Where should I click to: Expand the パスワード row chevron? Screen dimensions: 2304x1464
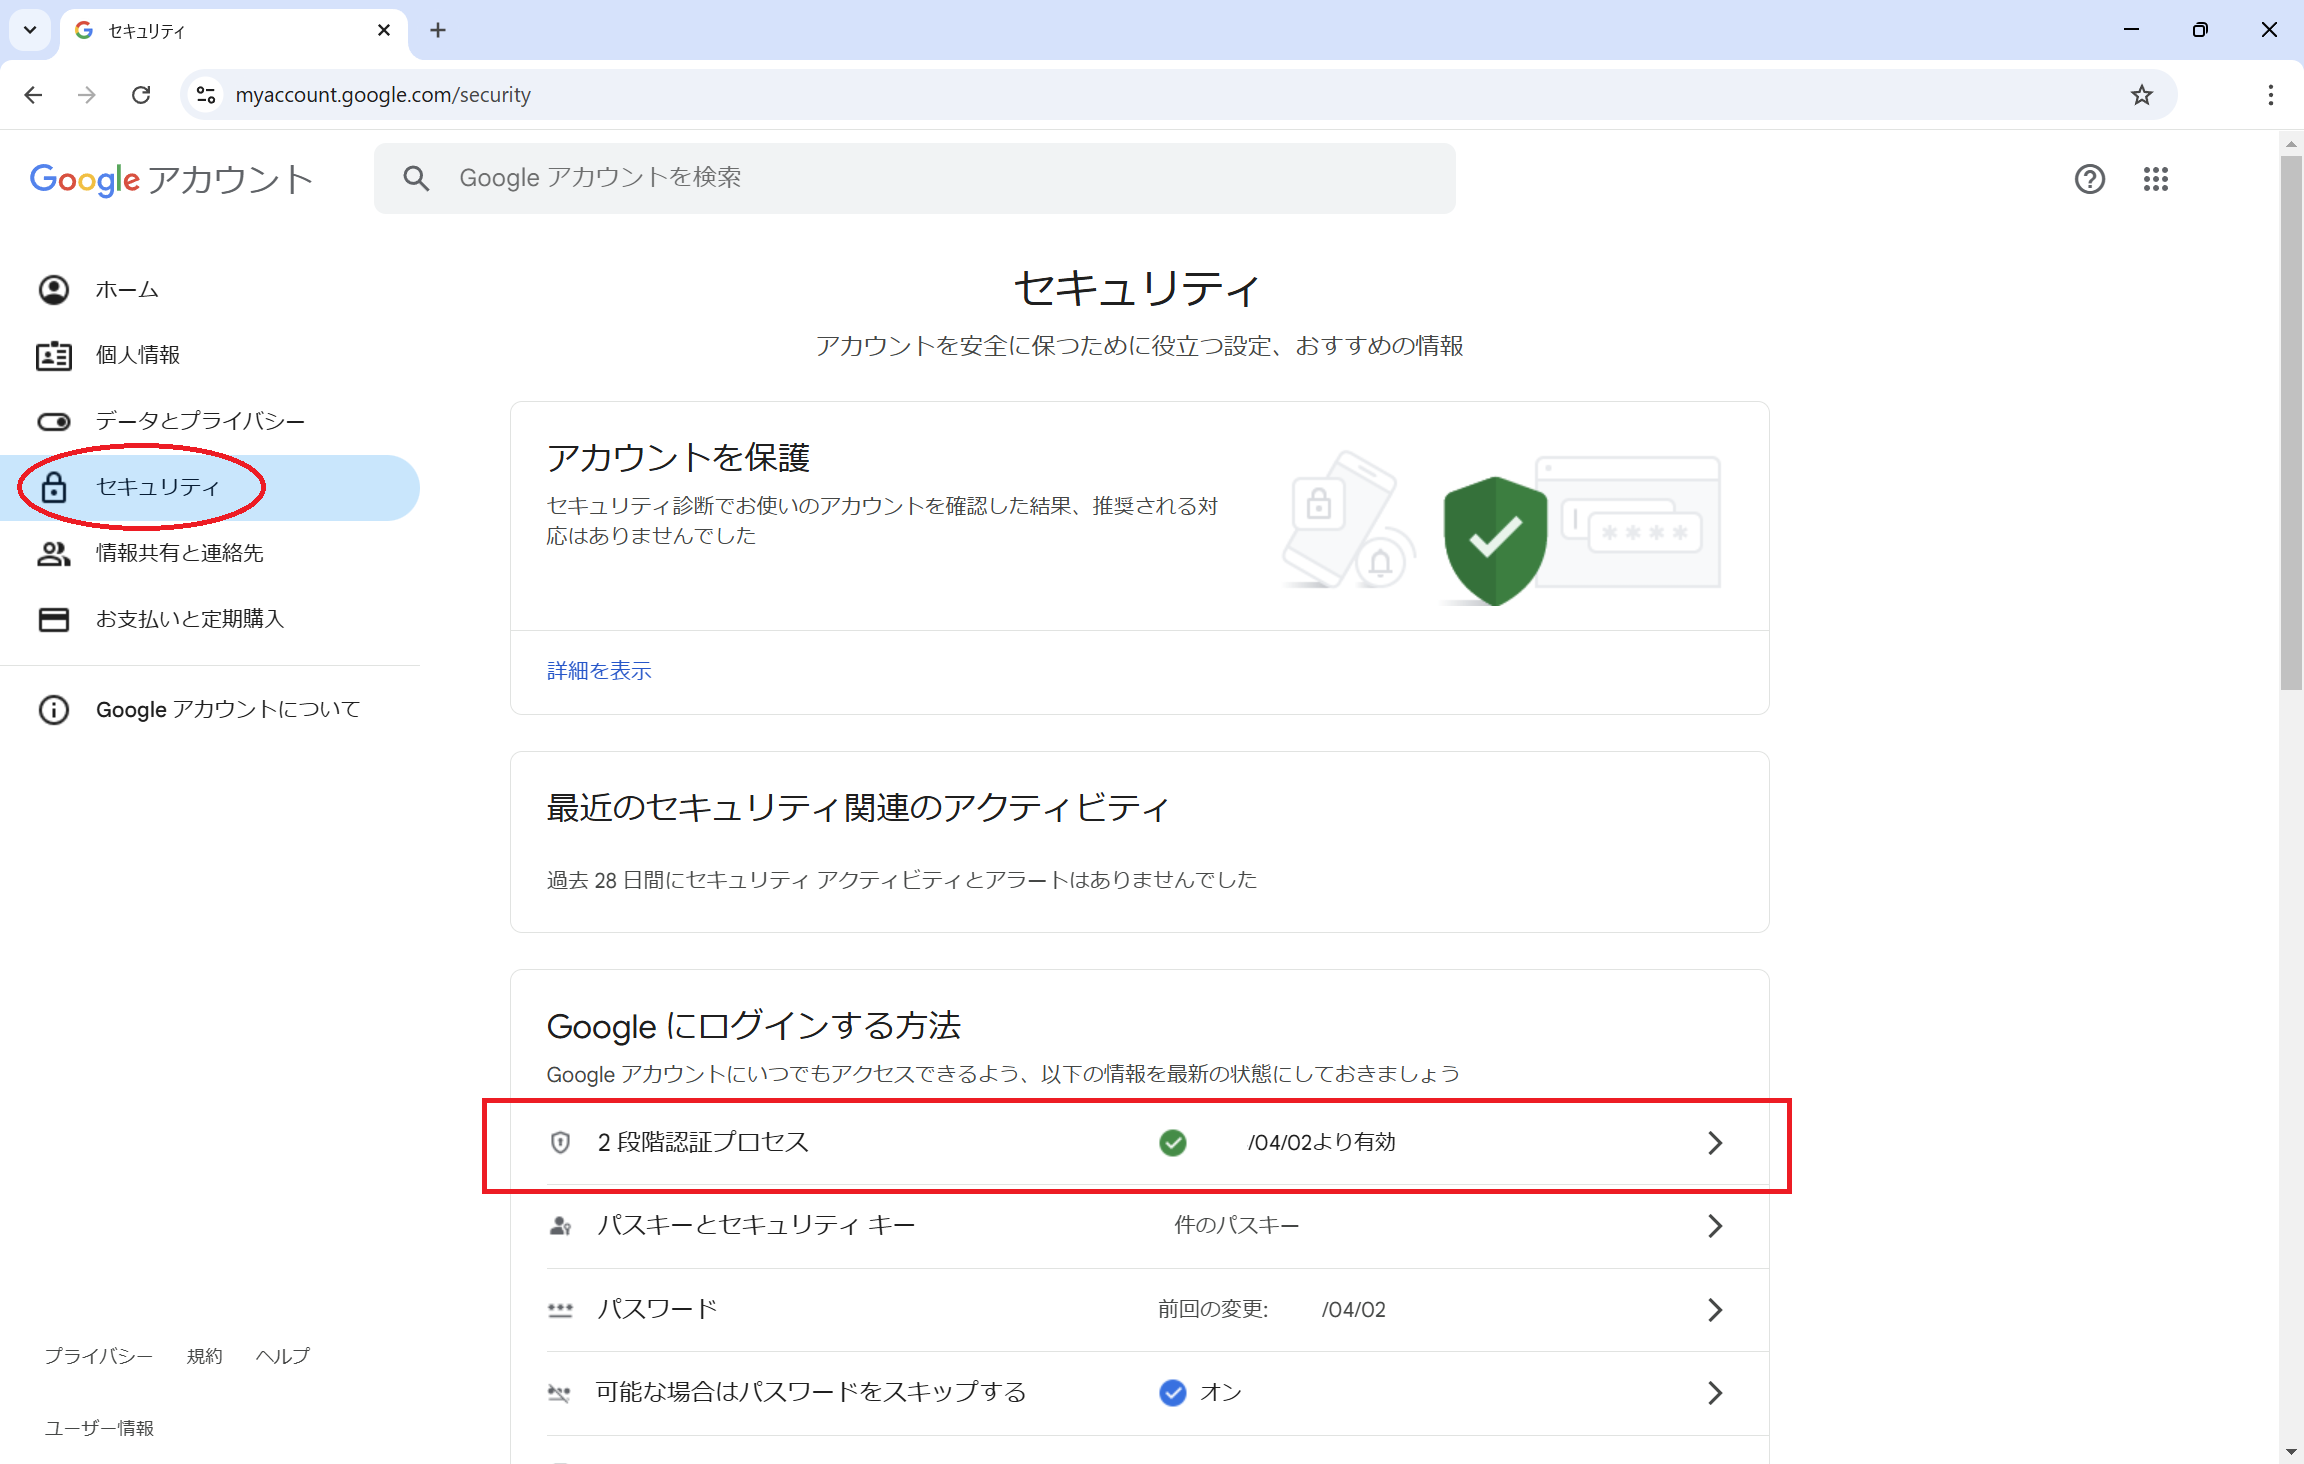click(1714, 1310)
